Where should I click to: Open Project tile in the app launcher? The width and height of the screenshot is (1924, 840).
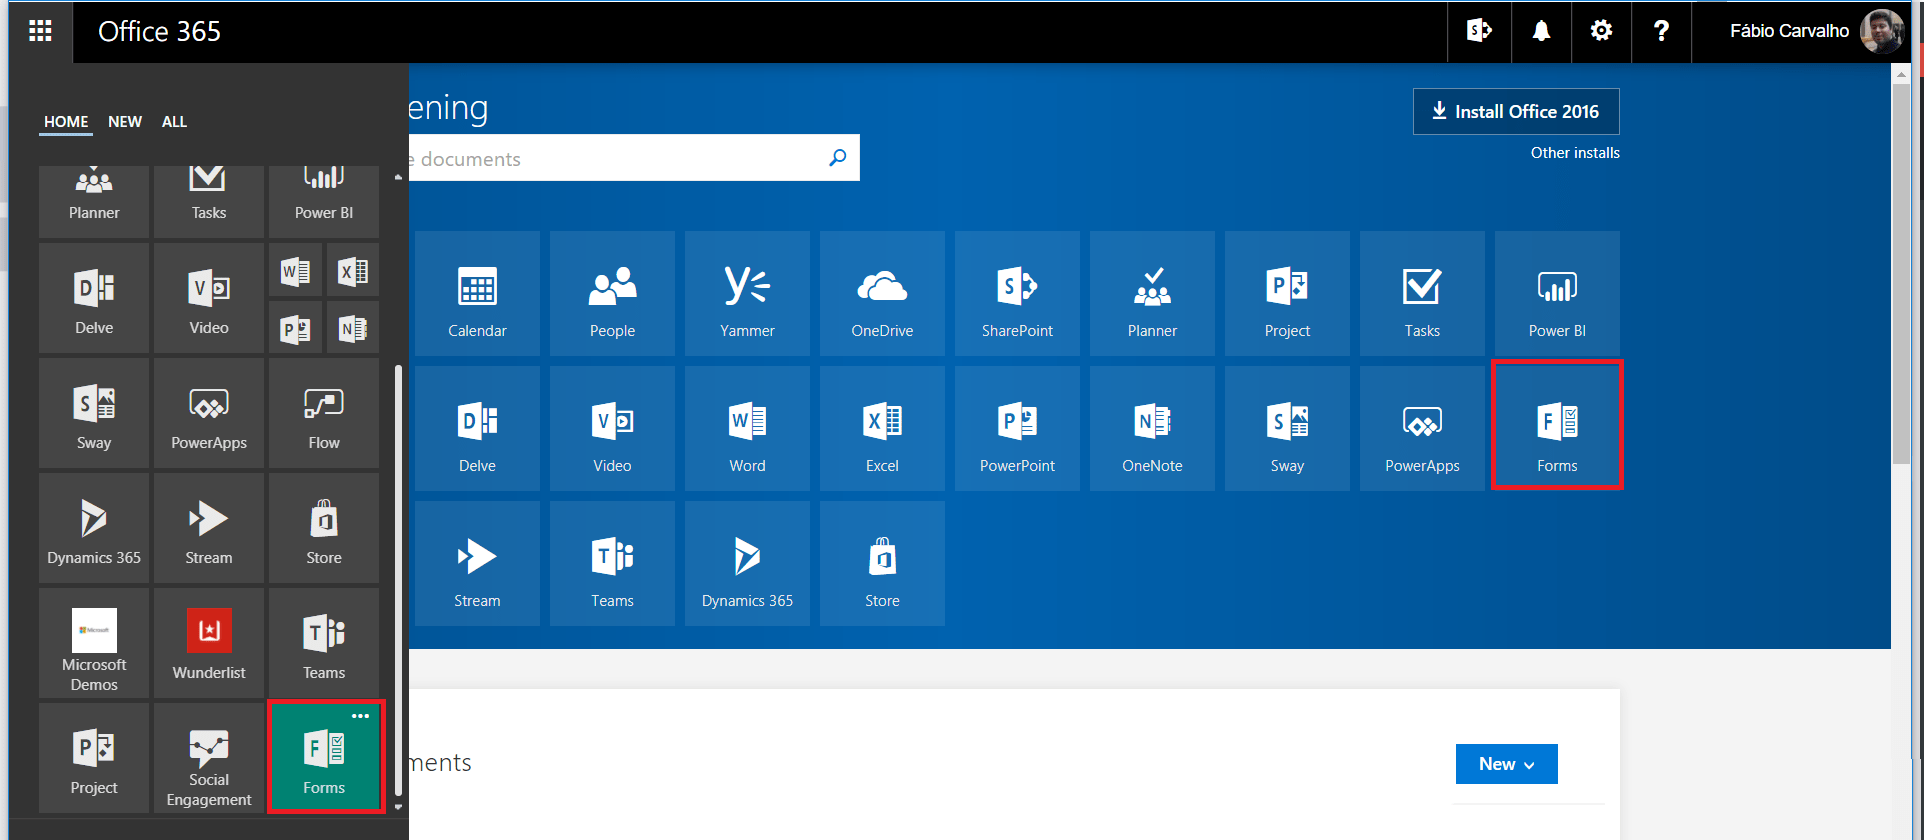(x=94, y=758)
